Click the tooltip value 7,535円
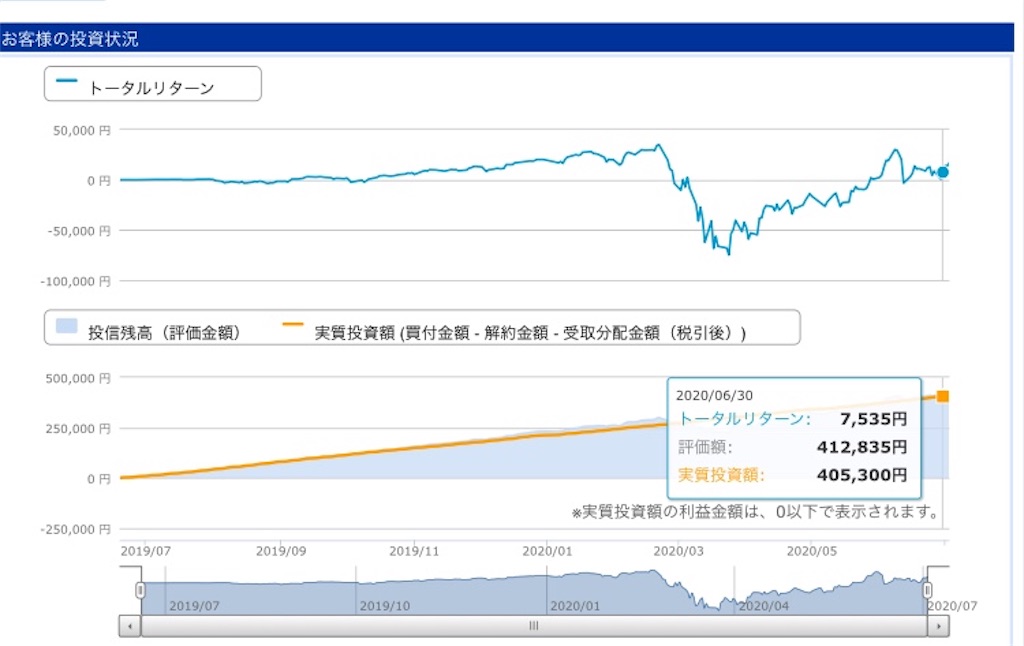The width and height of the screenshot is (1024, 646). tap(873, 419)
